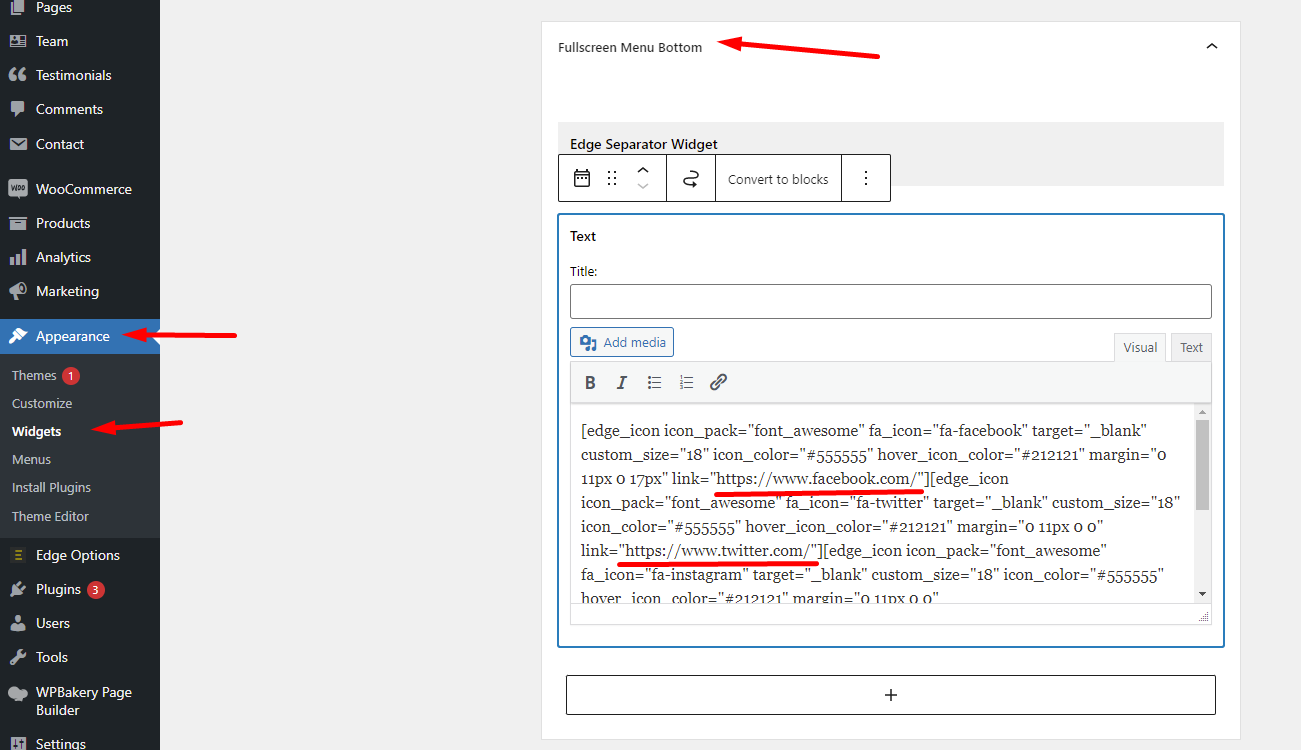Add a block with the plus button
Image resolution: width=1301 pixels, height=750 pixels.
(891, 695)
